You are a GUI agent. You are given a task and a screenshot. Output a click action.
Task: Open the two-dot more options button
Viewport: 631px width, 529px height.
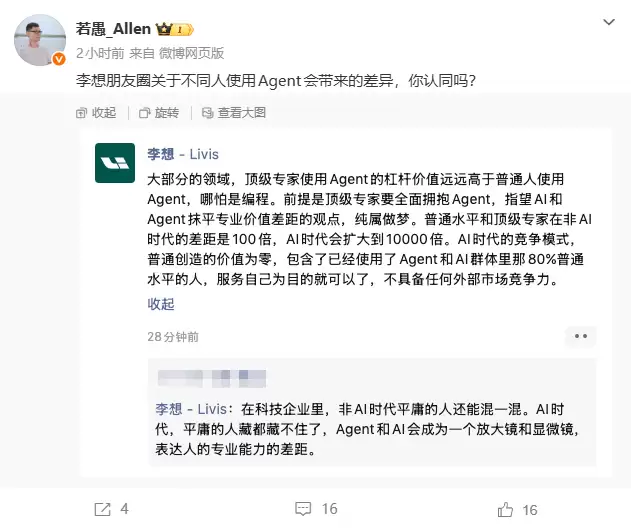(x=582, y=337)
